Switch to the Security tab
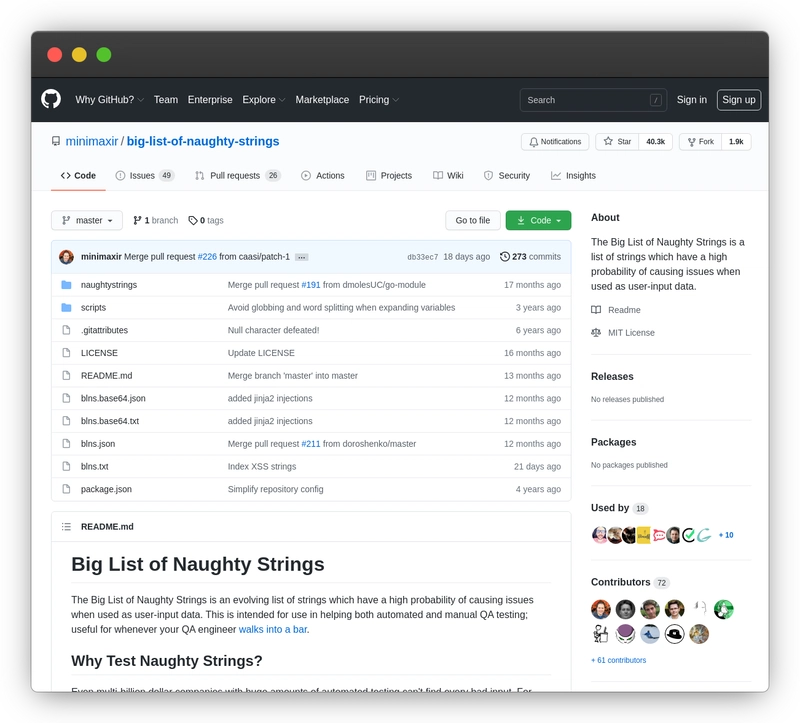This screenshot has height=723, width=800. [x=507, y=176]
